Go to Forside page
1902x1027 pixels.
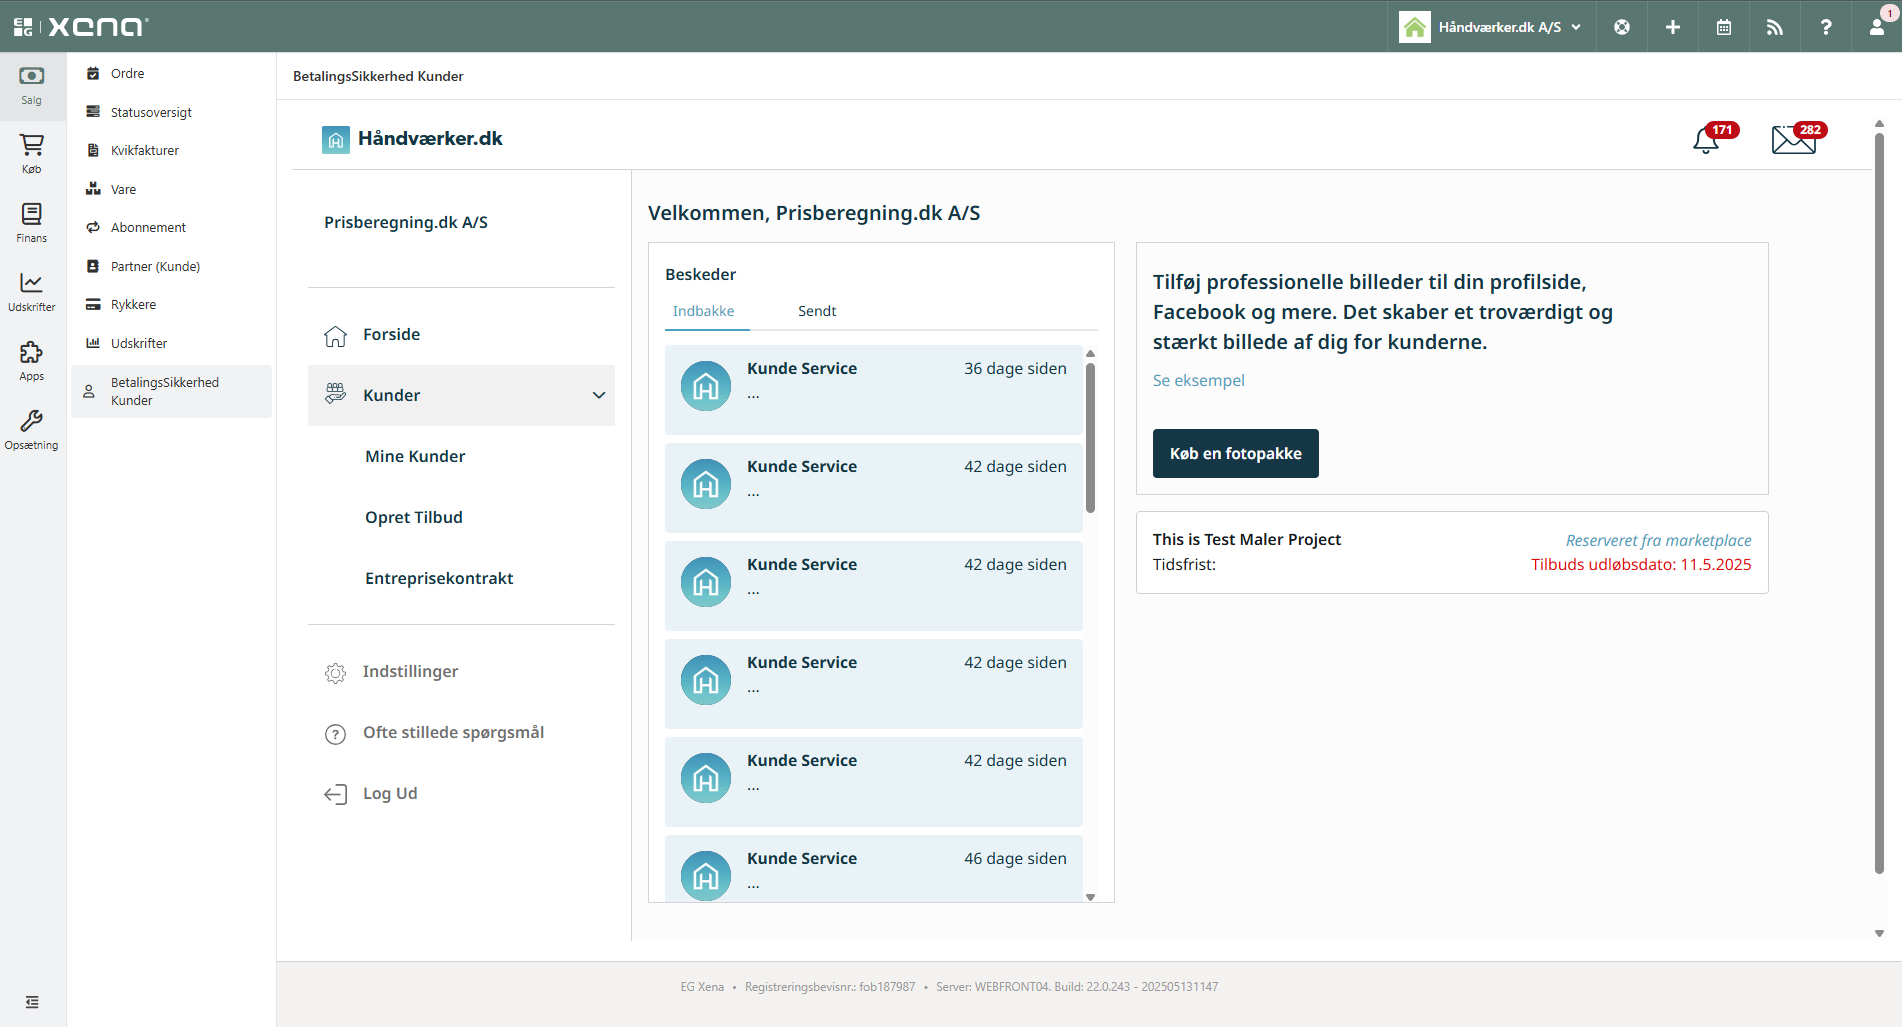(391, 334)
